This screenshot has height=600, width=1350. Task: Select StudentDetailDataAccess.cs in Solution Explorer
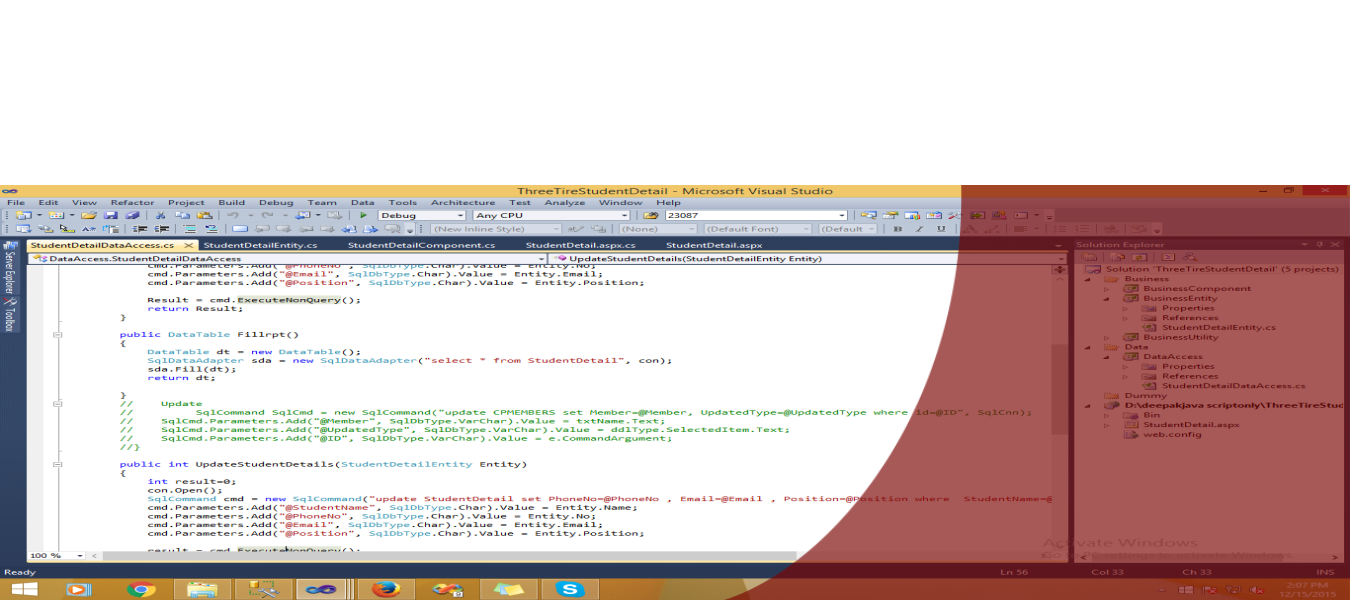(1233, 386)
